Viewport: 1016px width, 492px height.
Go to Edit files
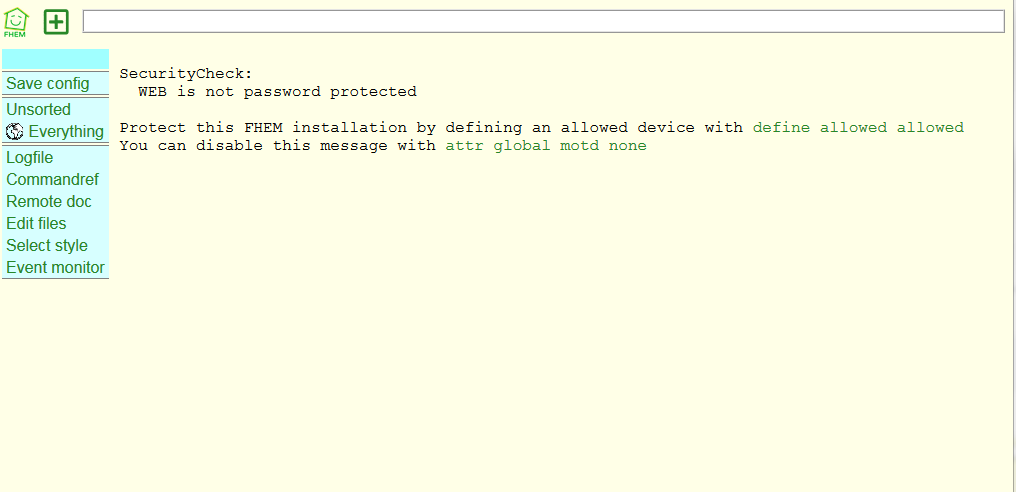click(36, 224)
